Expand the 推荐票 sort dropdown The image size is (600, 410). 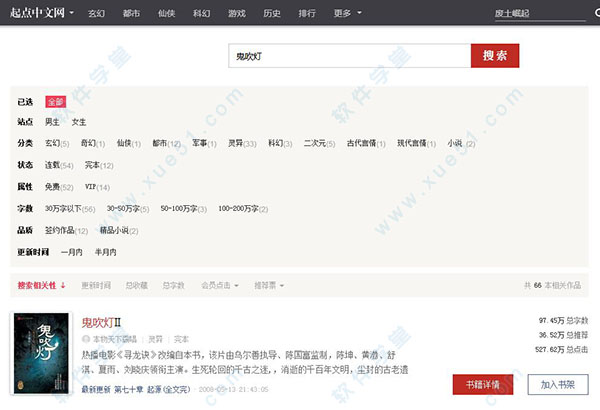[269, 285]
